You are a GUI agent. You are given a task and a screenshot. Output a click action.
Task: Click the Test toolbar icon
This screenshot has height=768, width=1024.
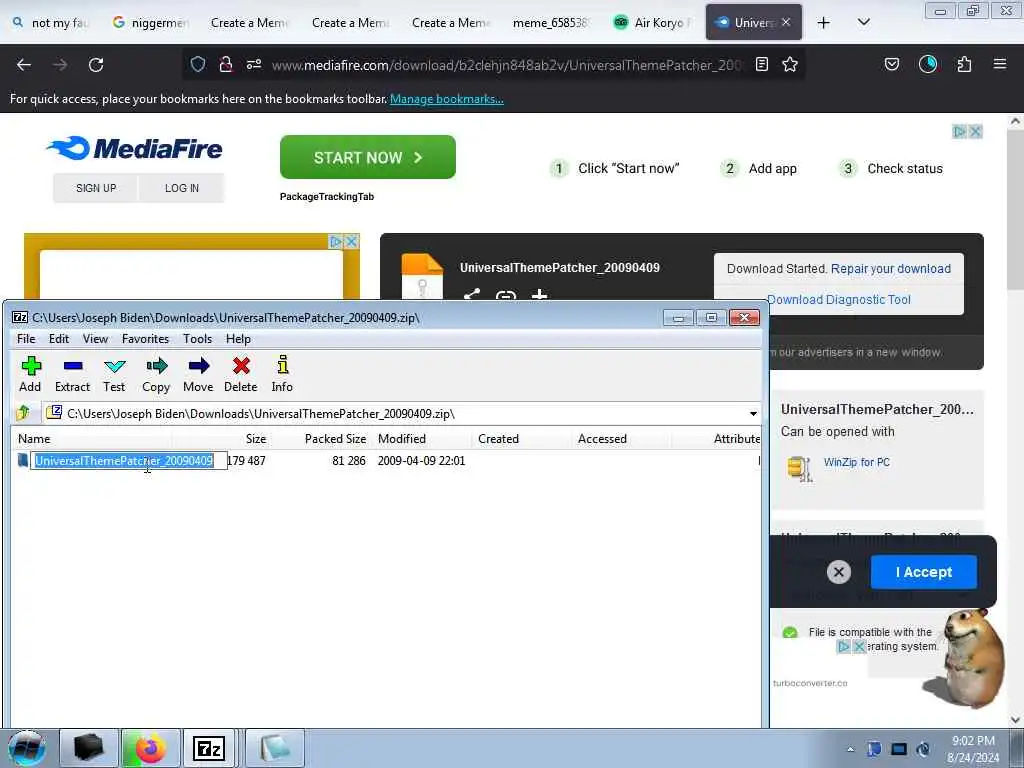114,374
